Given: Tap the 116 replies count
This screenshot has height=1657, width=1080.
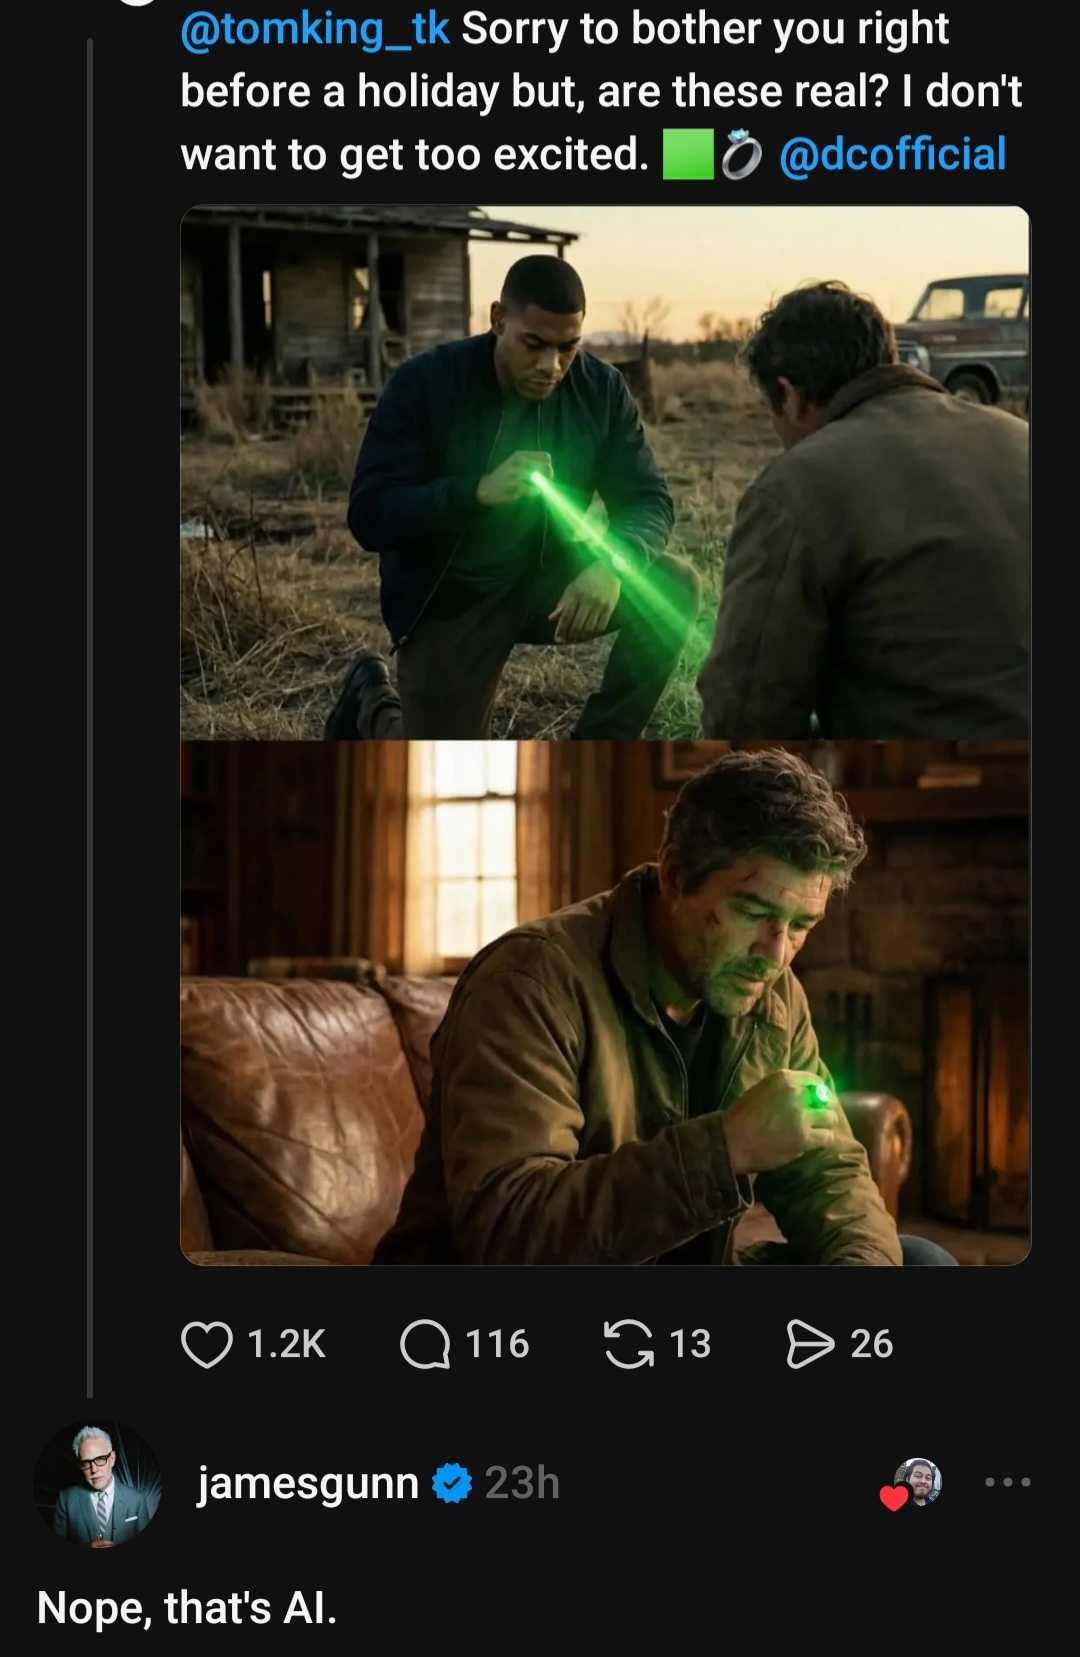Looking at the screenshot, I should click(x=497, y=1343).
